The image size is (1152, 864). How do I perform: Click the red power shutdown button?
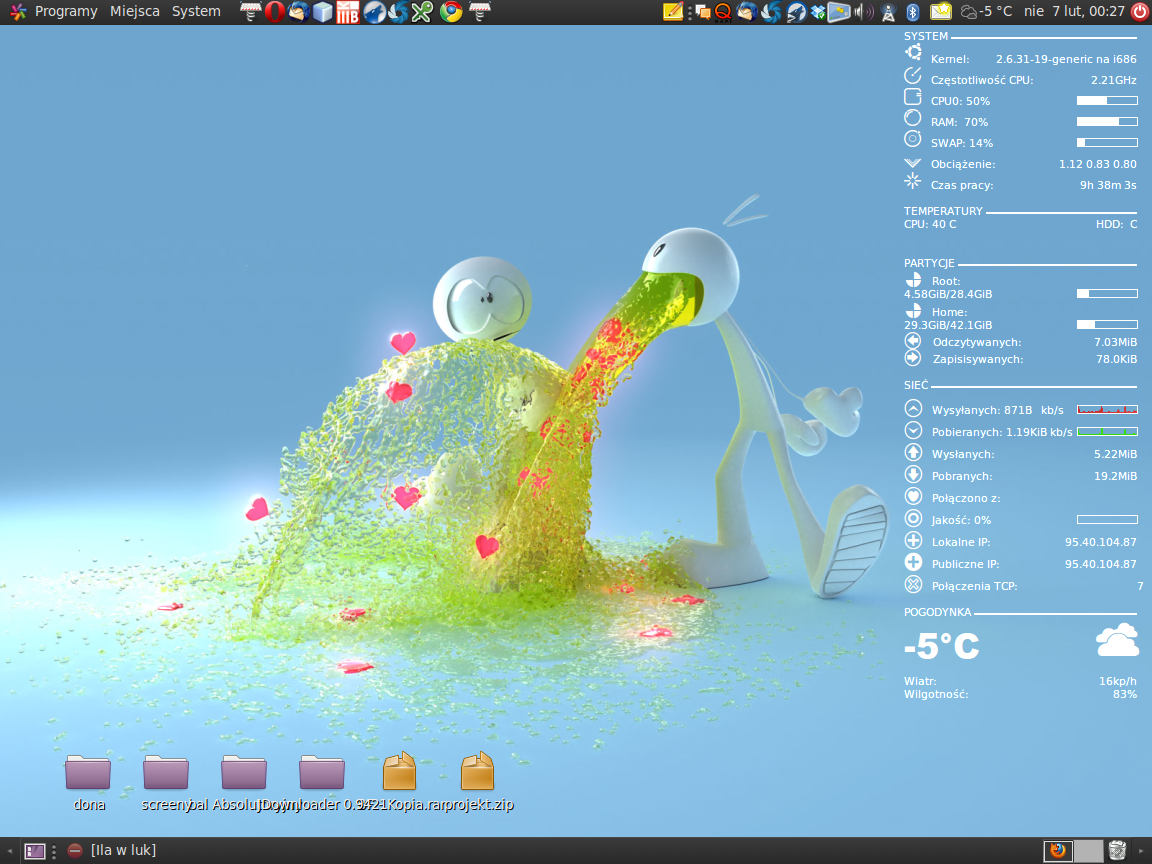click(1140, 12)
